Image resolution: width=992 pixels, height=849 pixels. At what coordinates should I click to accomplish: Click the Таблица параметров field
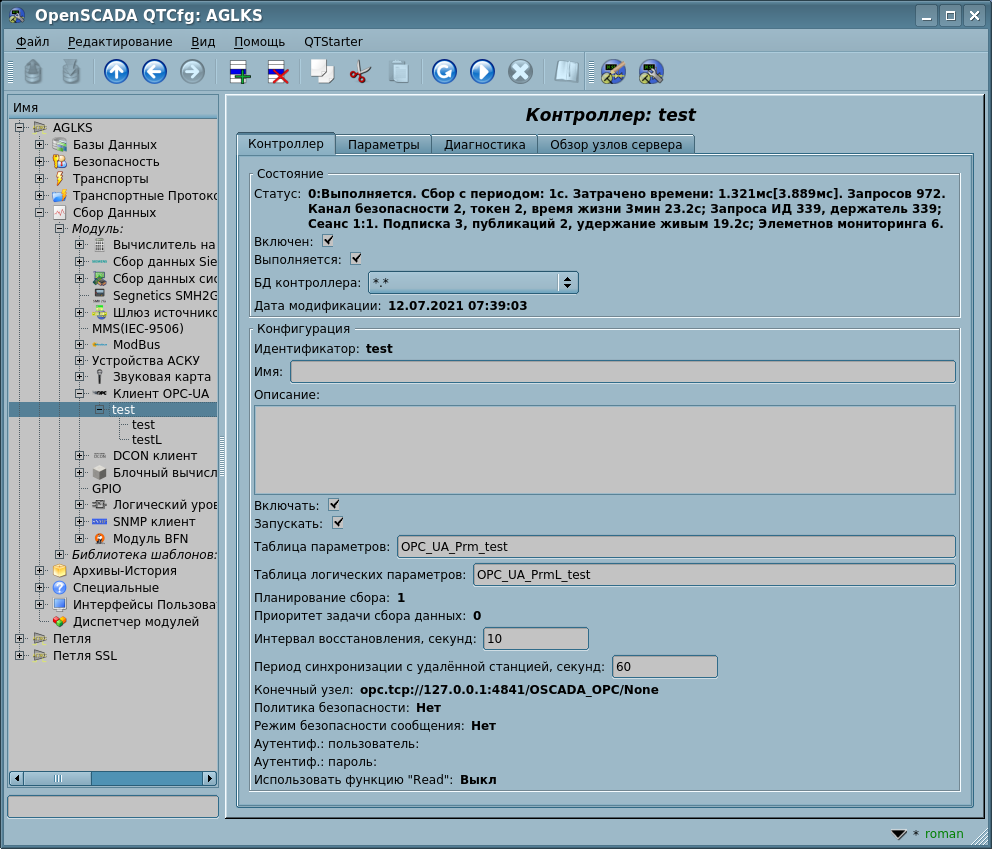pyautogui.click(x=676, y=547)
